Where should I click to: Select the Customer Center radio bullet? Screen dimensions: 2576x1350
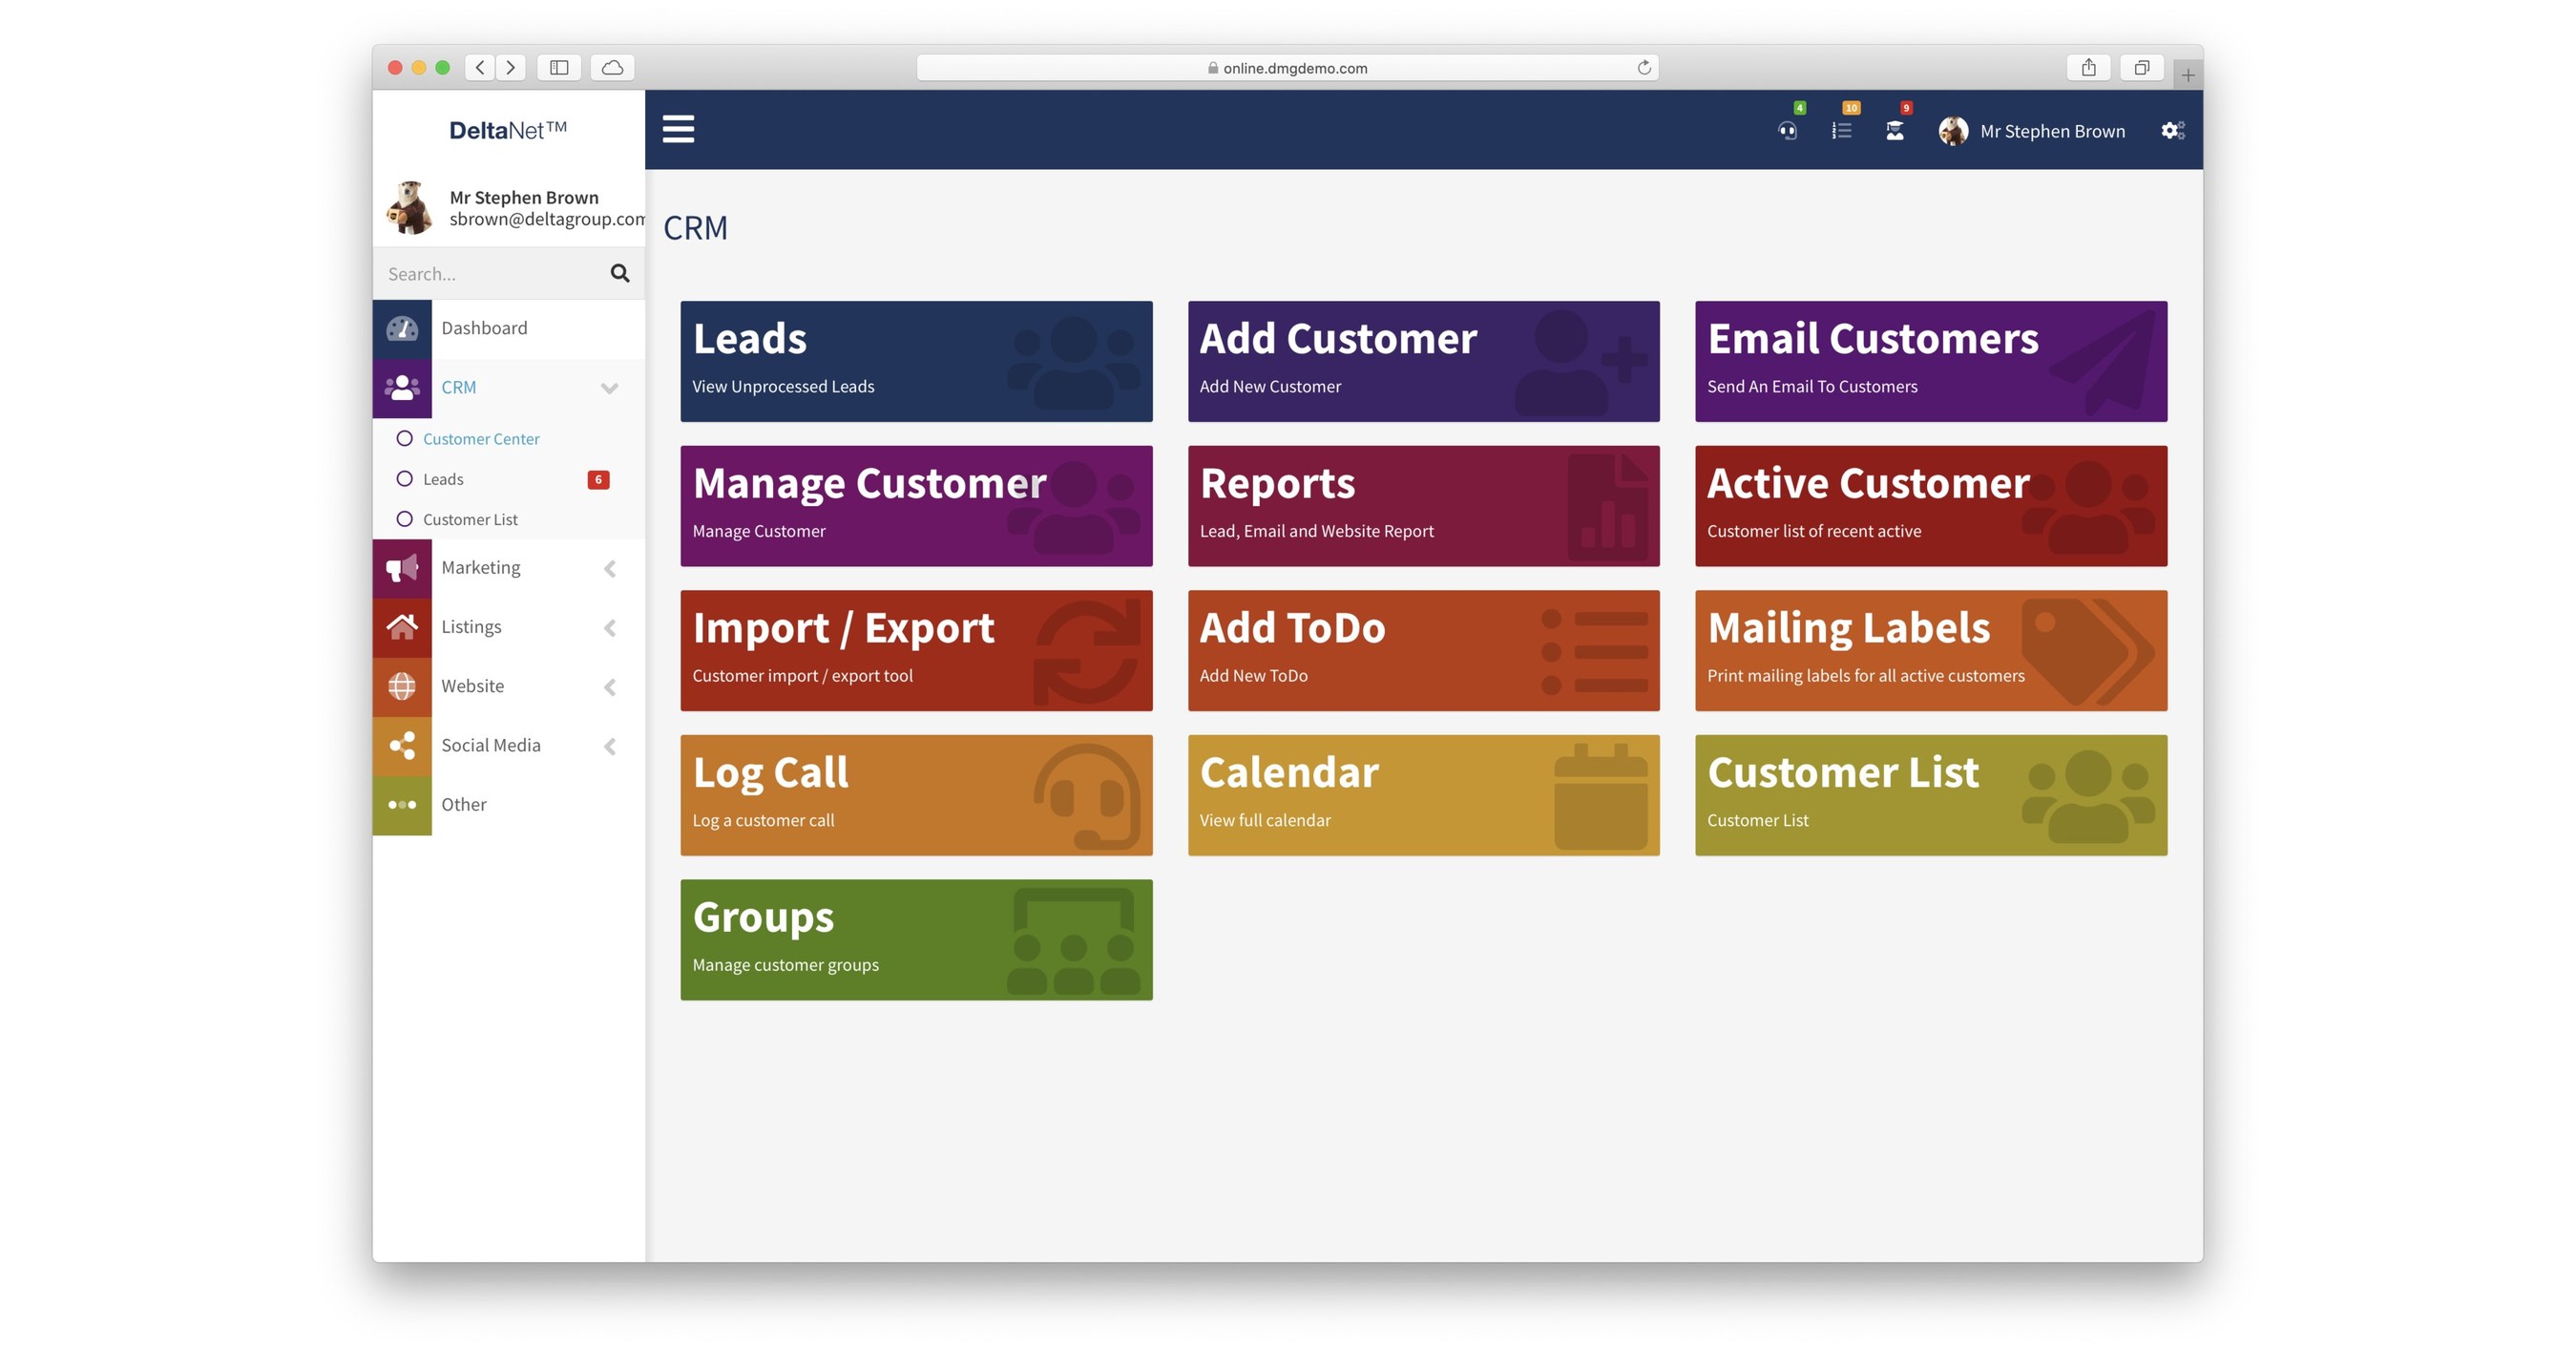405,438
